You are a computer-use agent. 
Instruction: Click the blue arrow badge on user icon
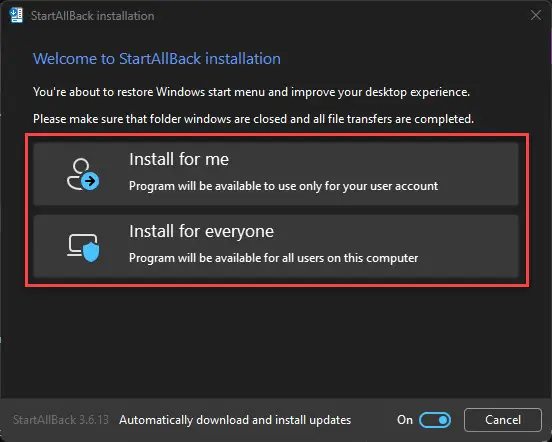pos(90,181)
